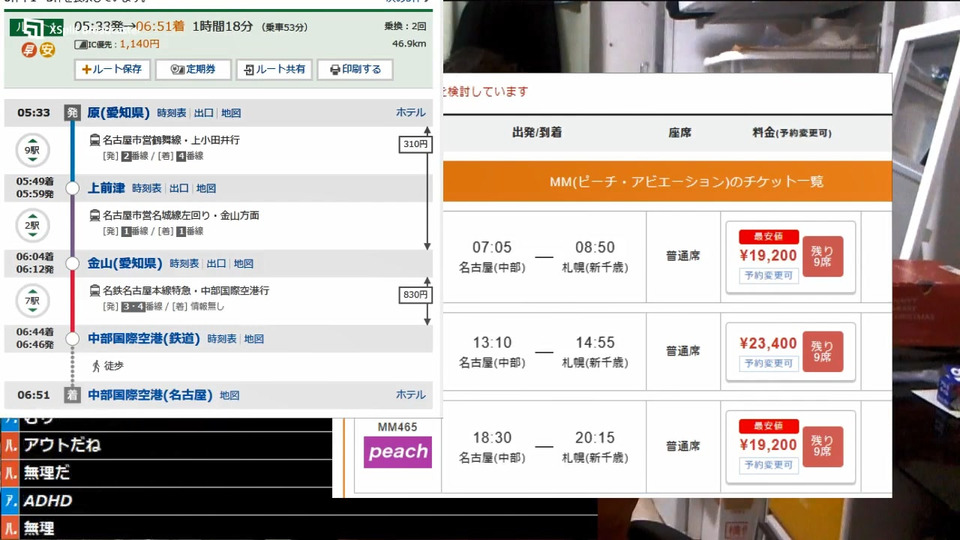Click the 安 cheapest-route badge
The height and width of the screenshot is (540, 960).
click(x=47, y=50)
